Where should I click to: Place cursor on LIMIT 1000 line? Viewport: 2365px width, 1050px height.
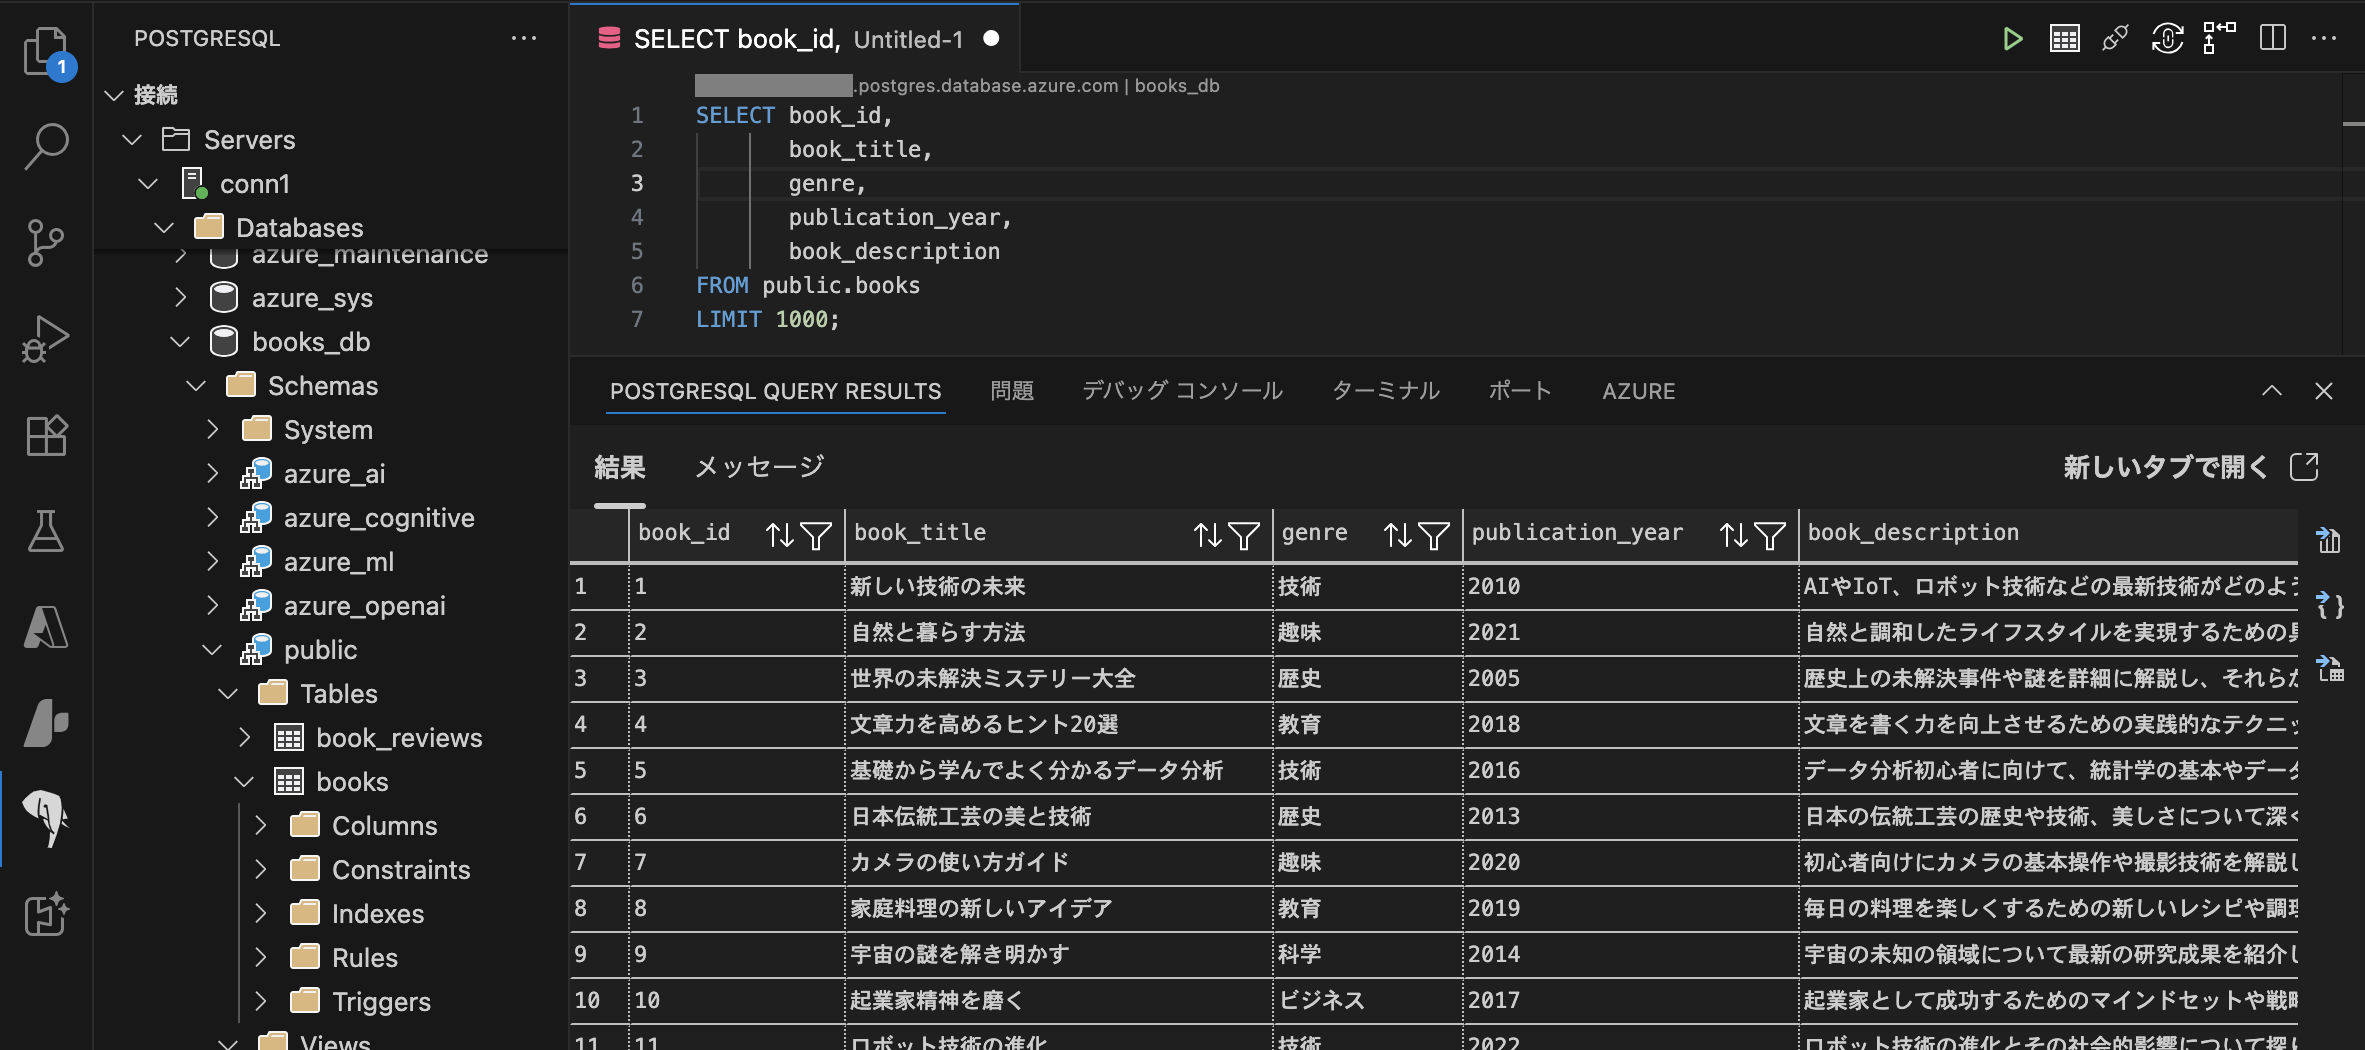[x=768, y=319]
